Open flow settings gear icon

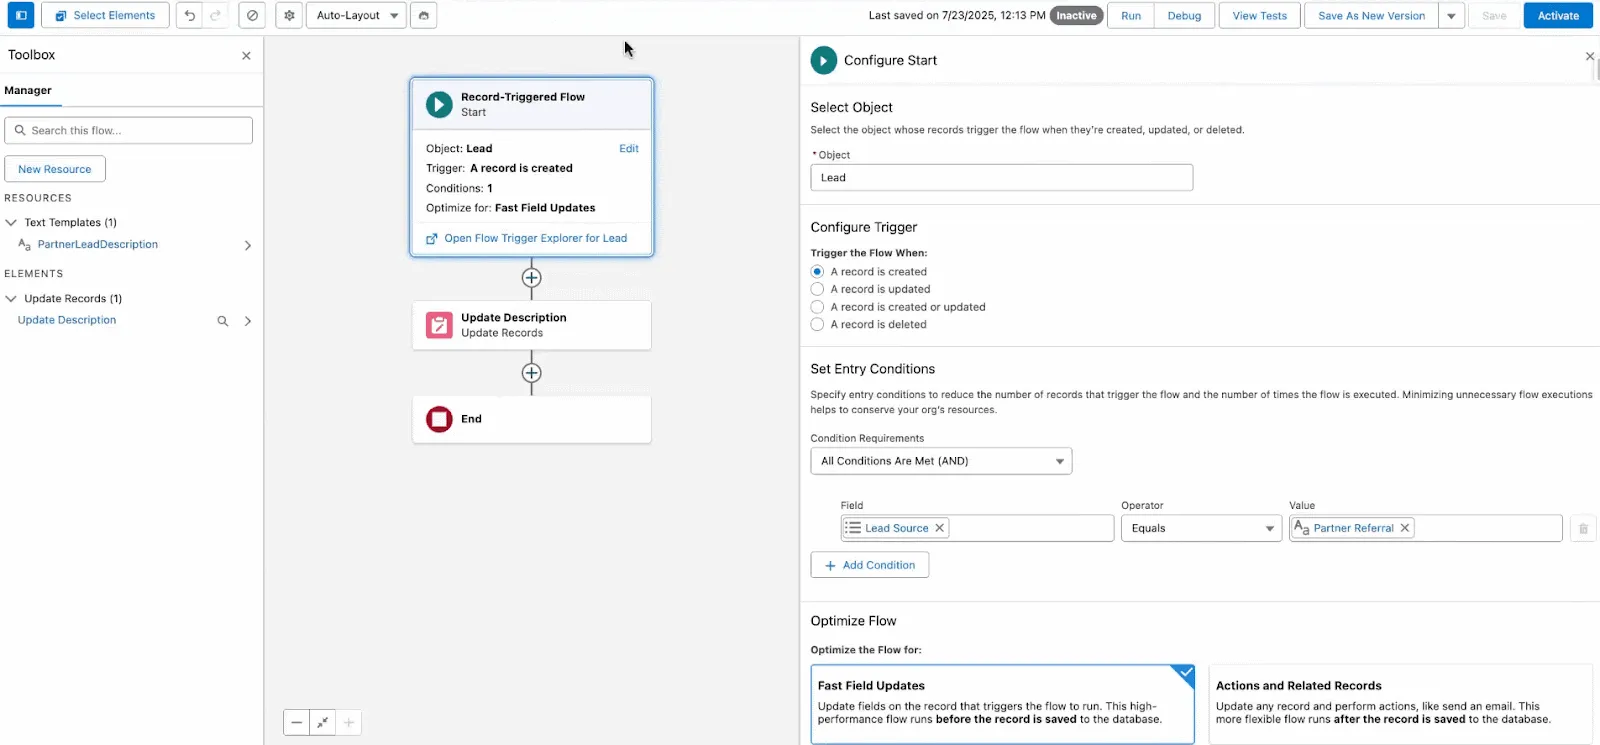(x=289, y=16)
